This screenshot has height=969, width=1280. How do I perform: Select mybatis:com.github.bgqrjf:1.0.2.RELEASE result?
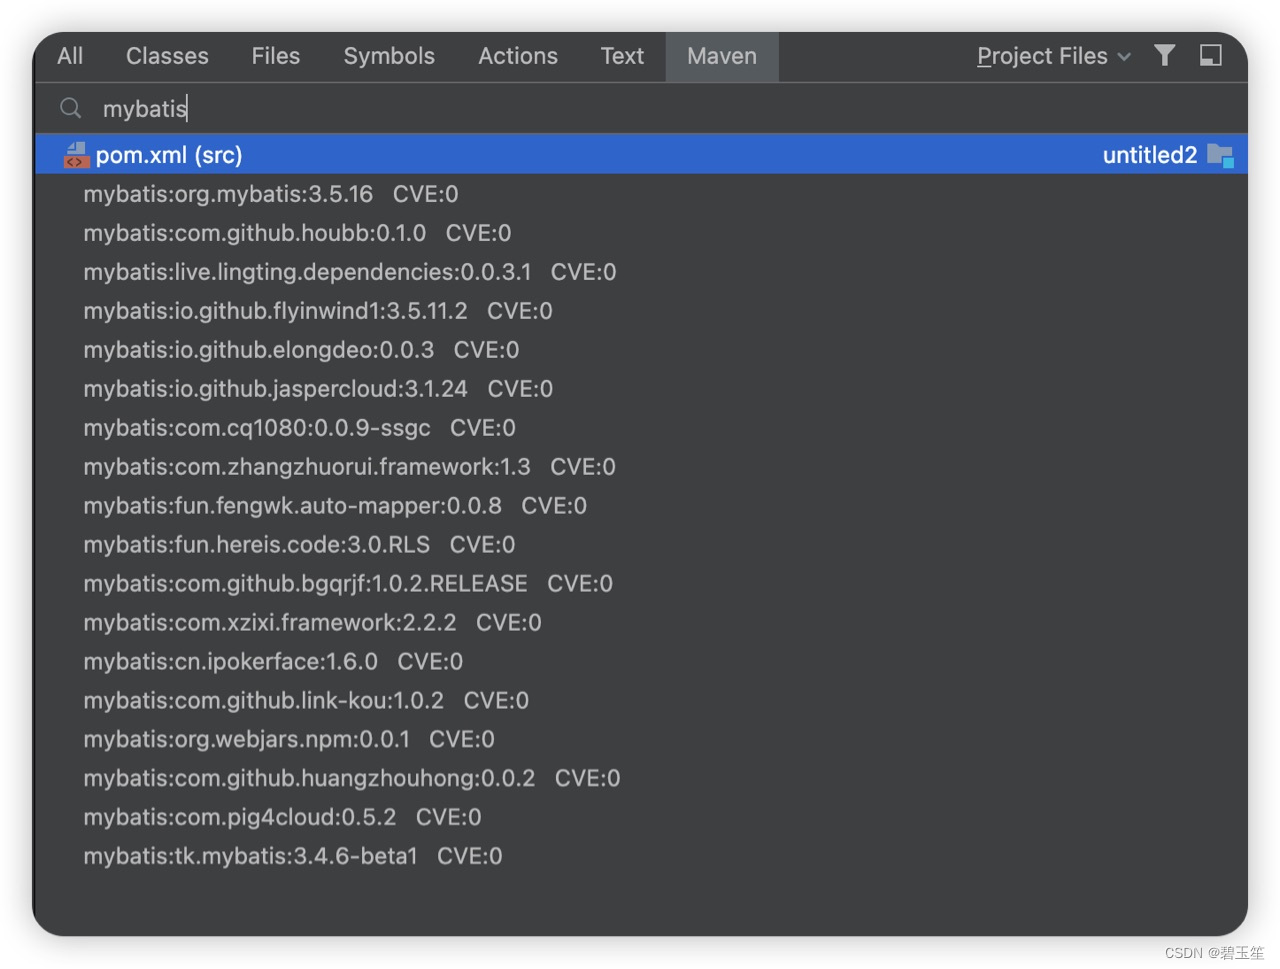click(641, 584)
